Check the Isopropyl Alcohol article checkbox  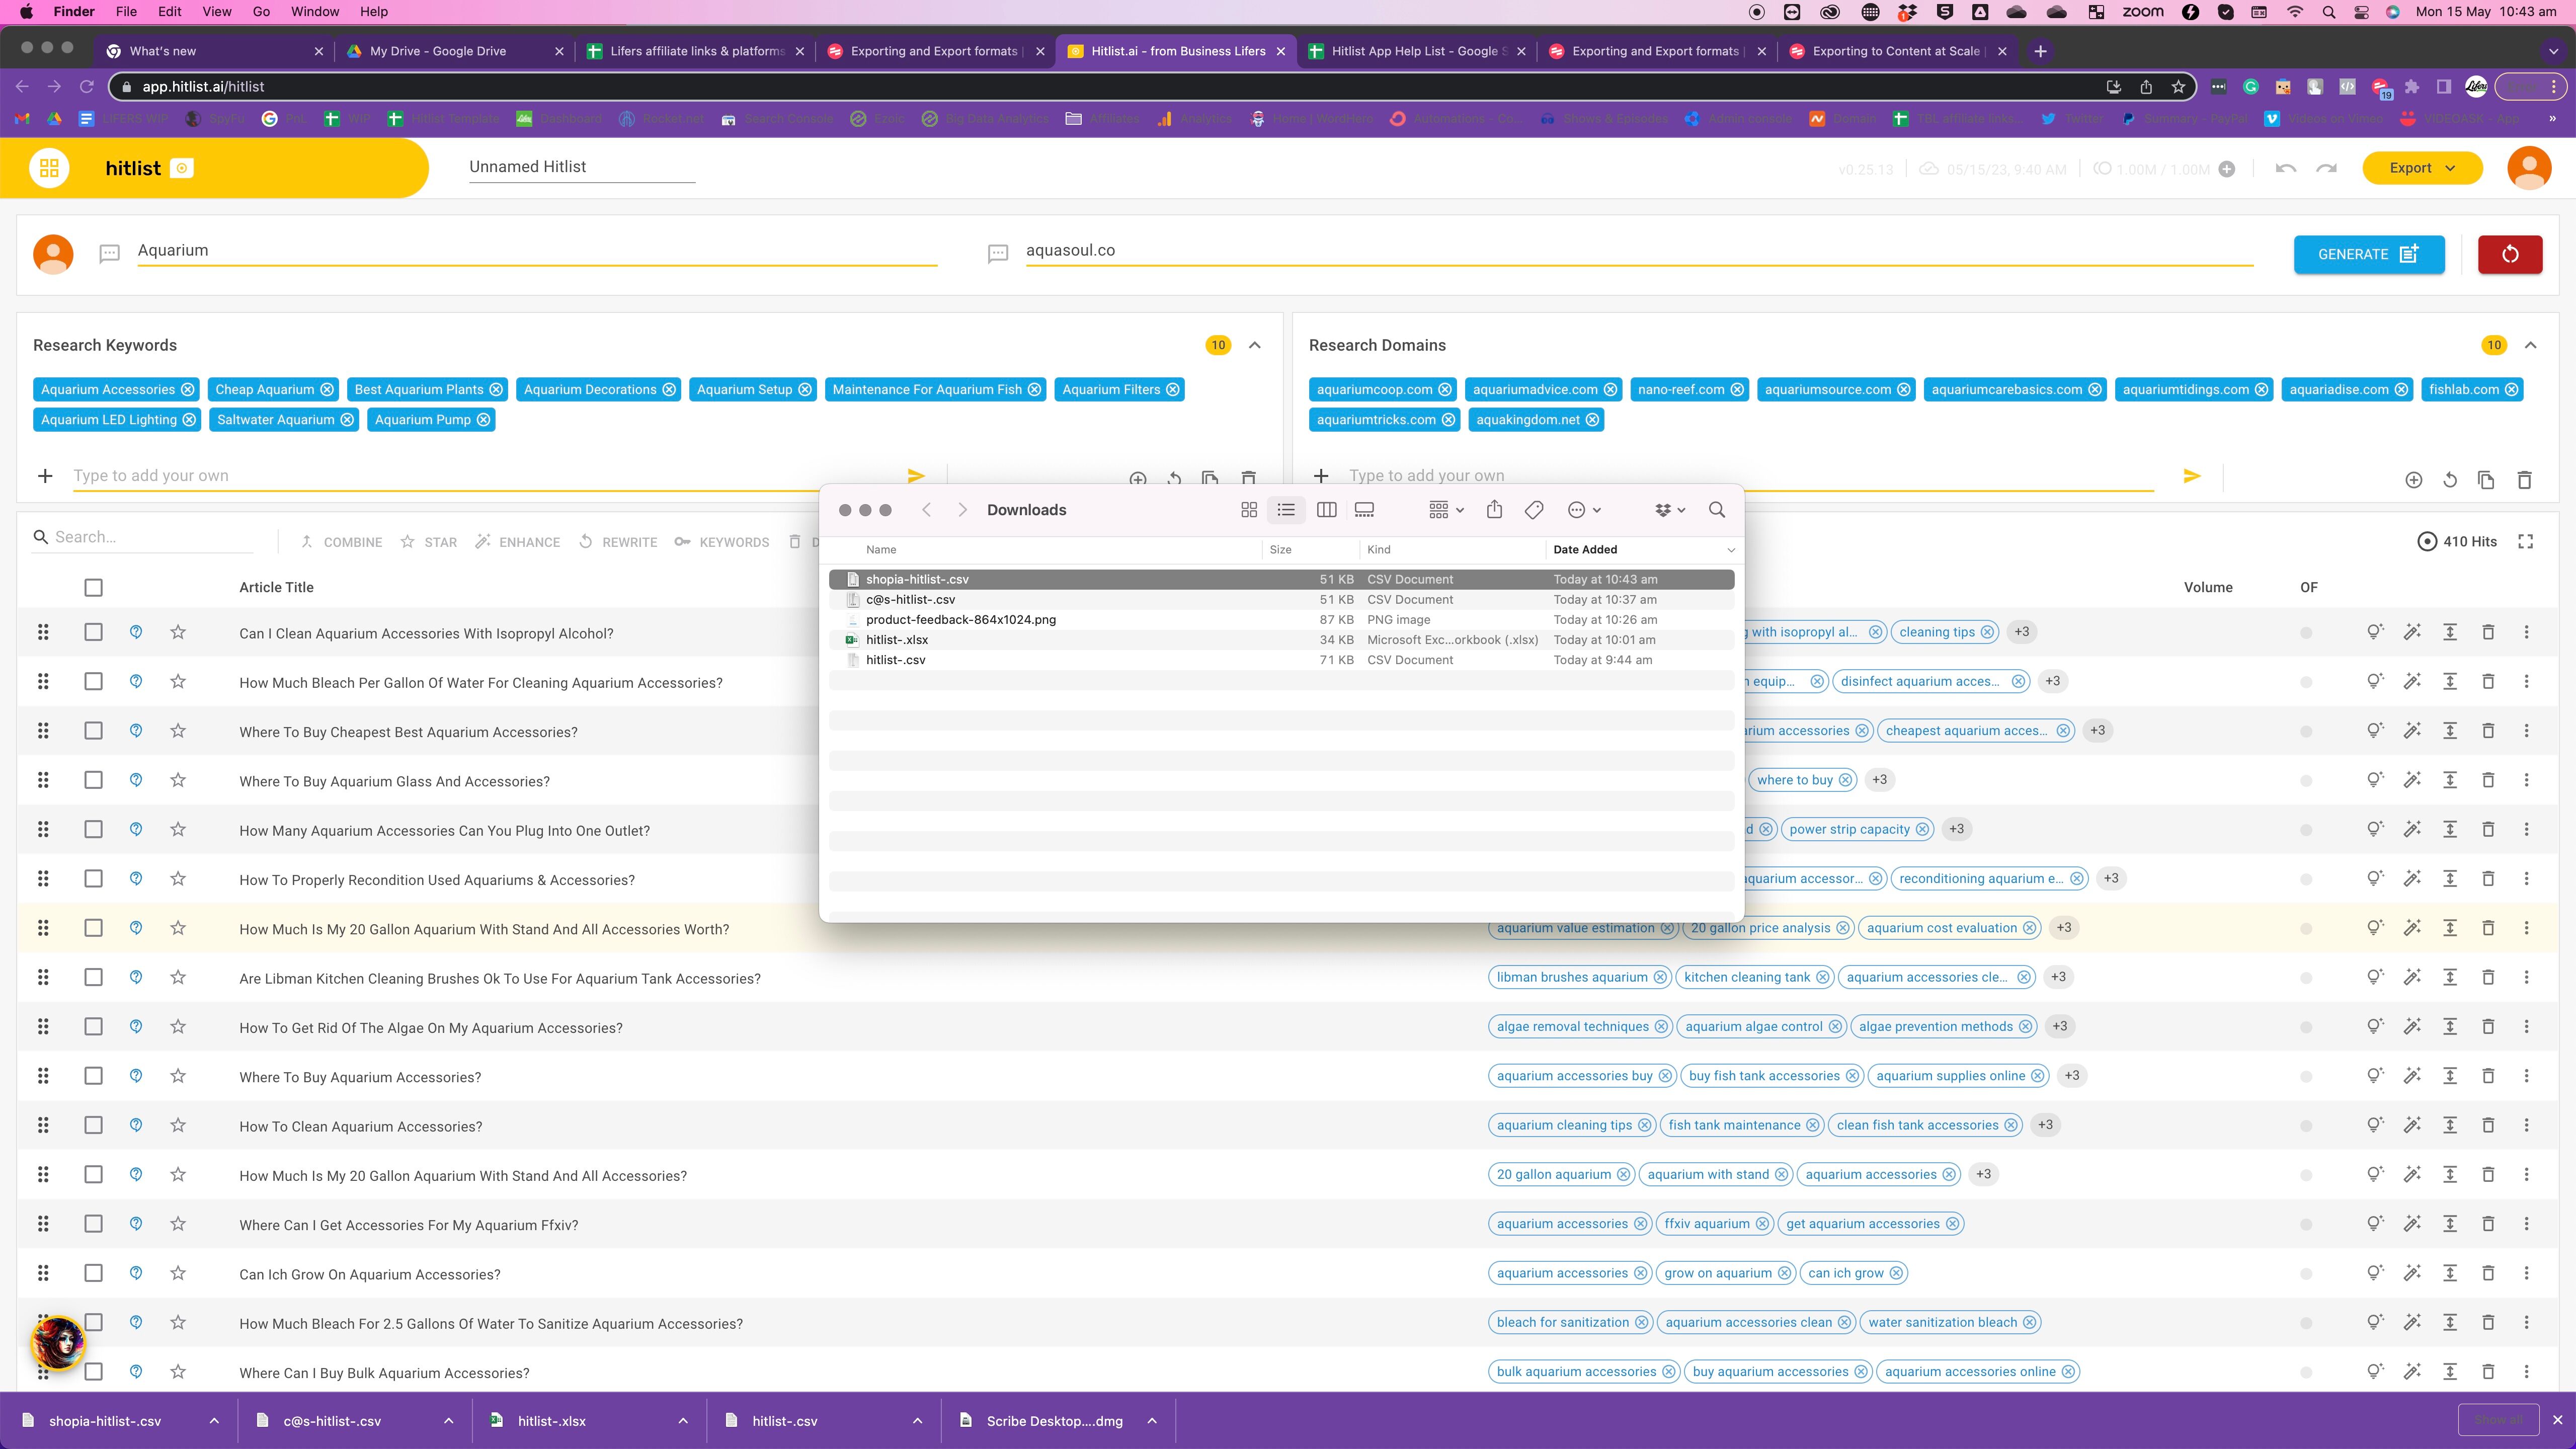(93, 632)
